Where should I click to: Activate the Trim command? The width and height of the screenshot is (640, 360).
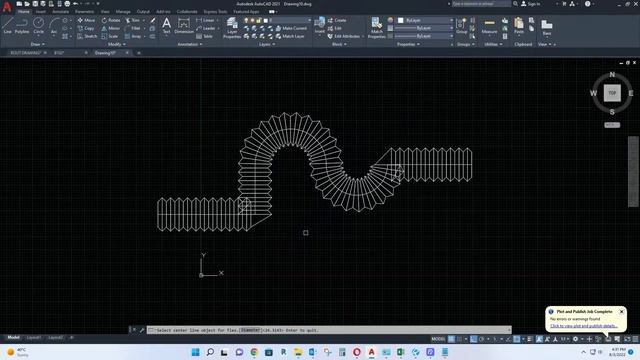(x=133, y=20)
